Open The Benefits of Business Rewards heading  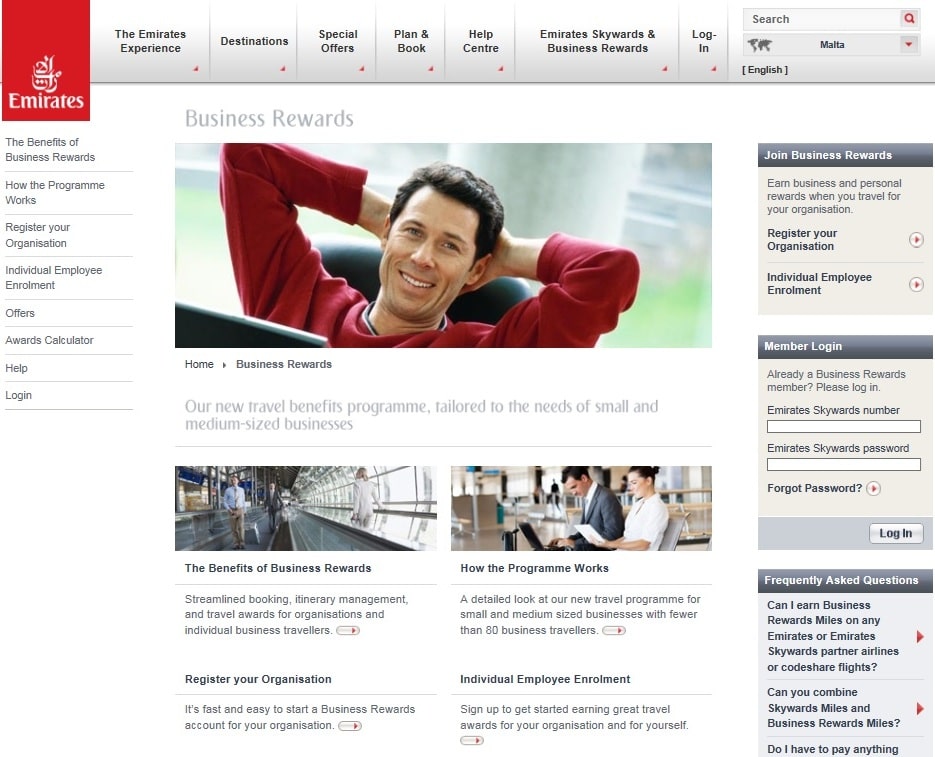[278, 568]
